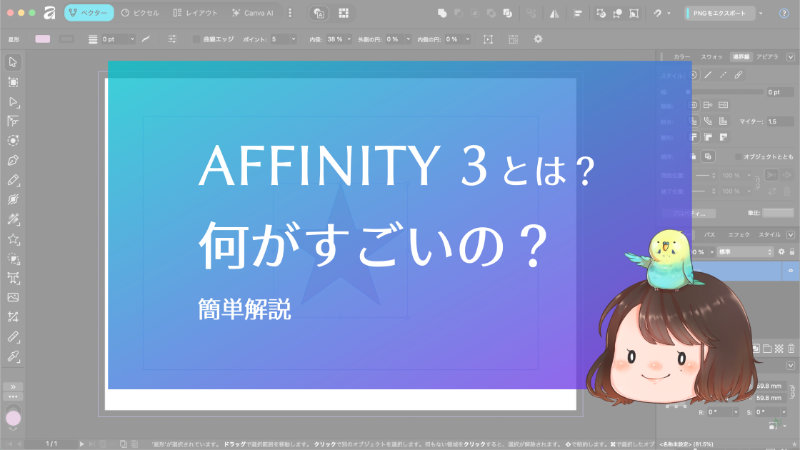Image resolution: width=800 pixels, height=450 pixels.
Task: Open the layer blend mode 標準 dropdown
Action: click(x=745, y=252)
